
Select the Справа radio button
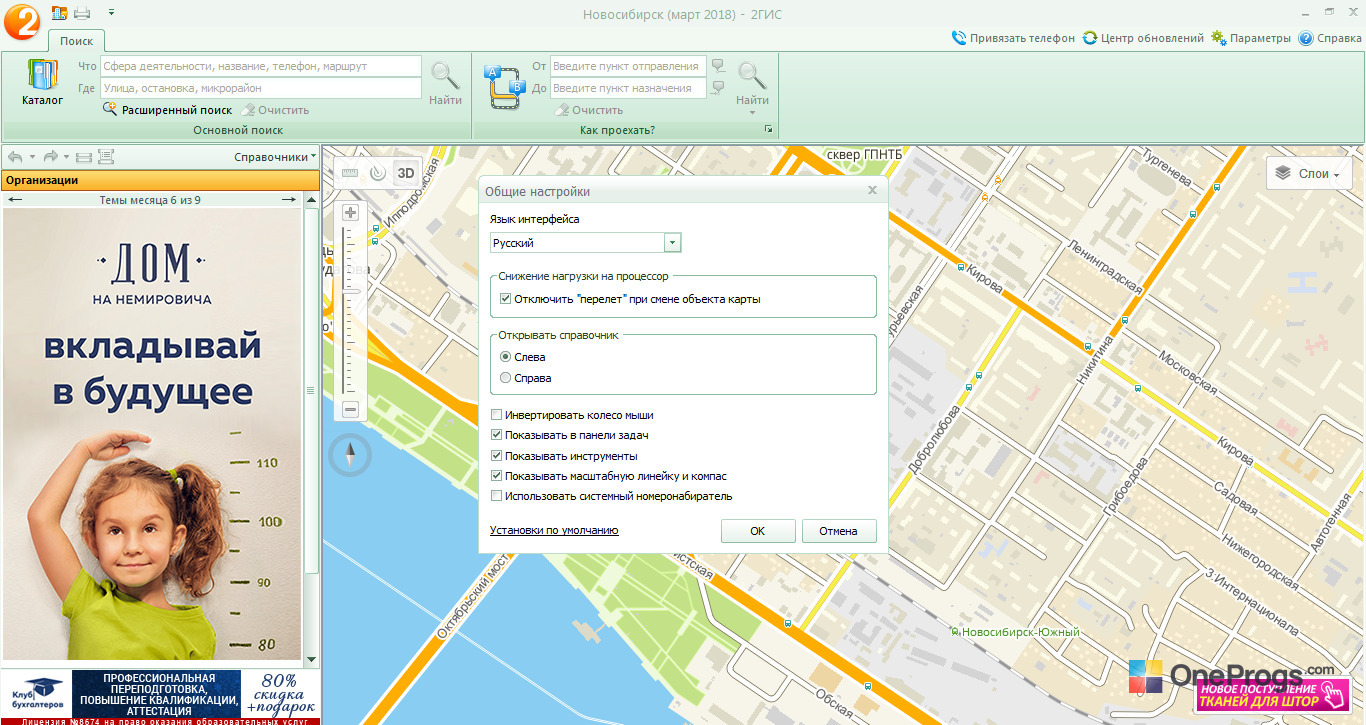[506, 378]
